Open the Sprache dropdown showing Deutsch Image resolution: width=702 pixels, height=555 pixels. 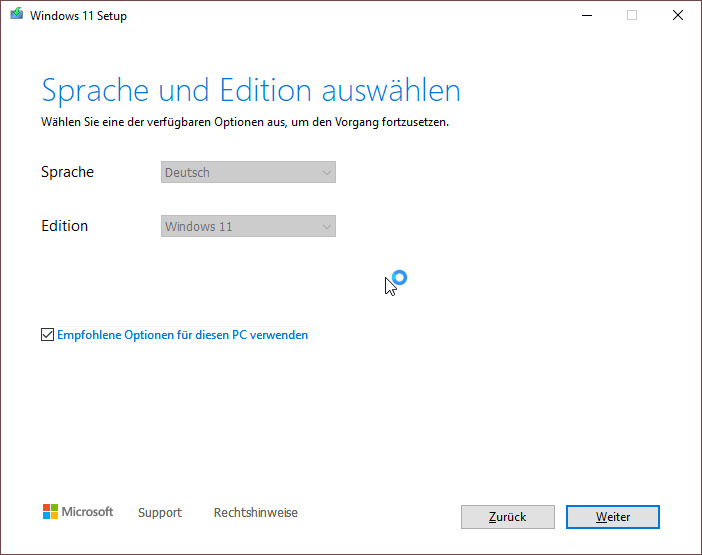click(x=248, y=172)
